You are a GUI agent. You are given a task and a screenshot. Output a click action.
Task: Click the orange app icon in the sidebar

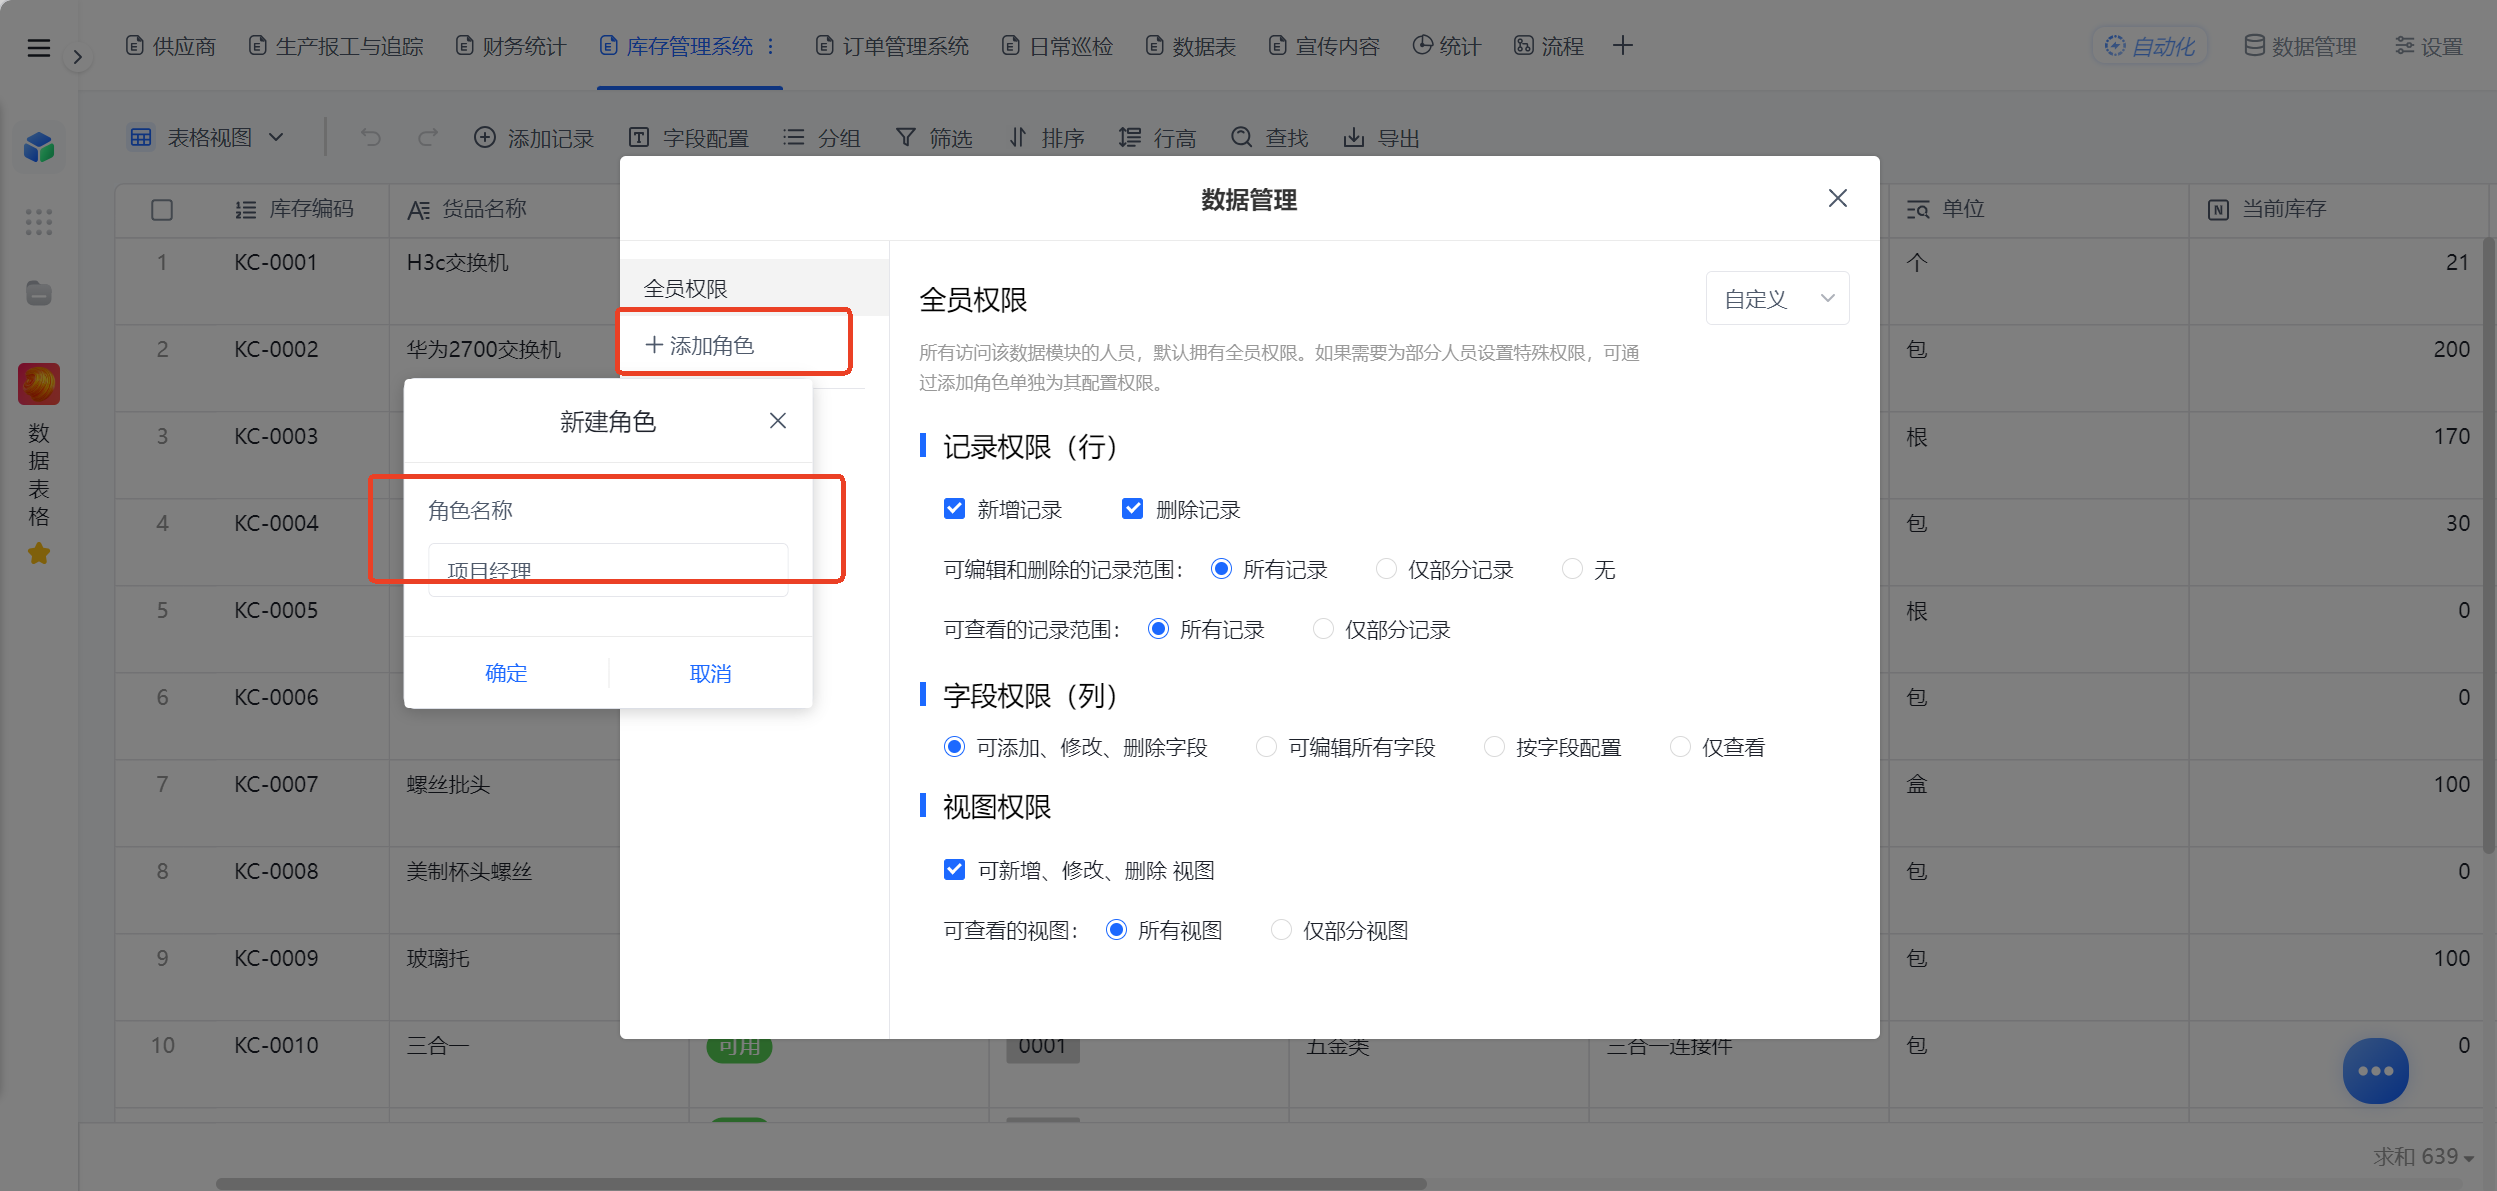click(39, 384)
